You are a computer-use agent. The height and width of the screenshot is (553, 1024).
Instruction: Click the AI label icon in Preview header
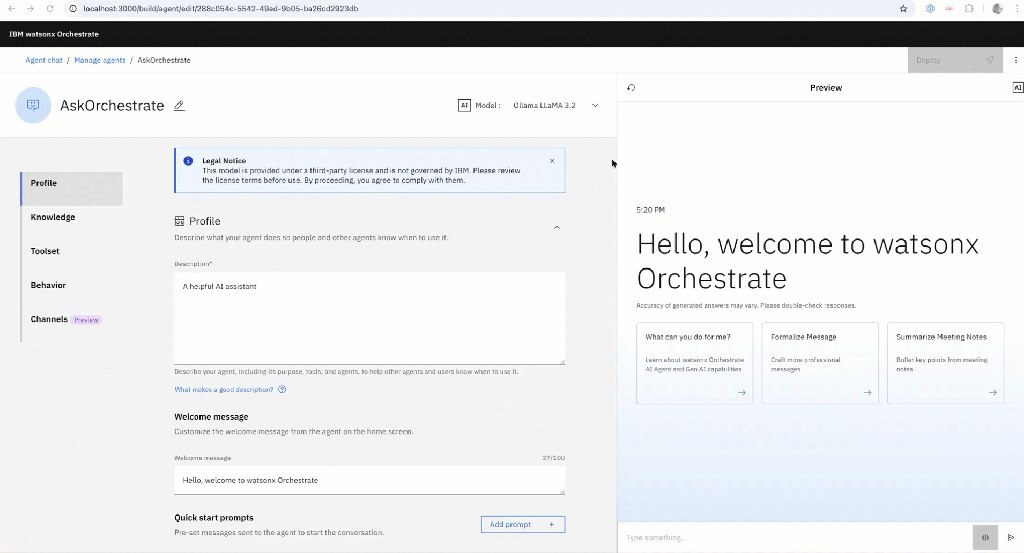1017,88
